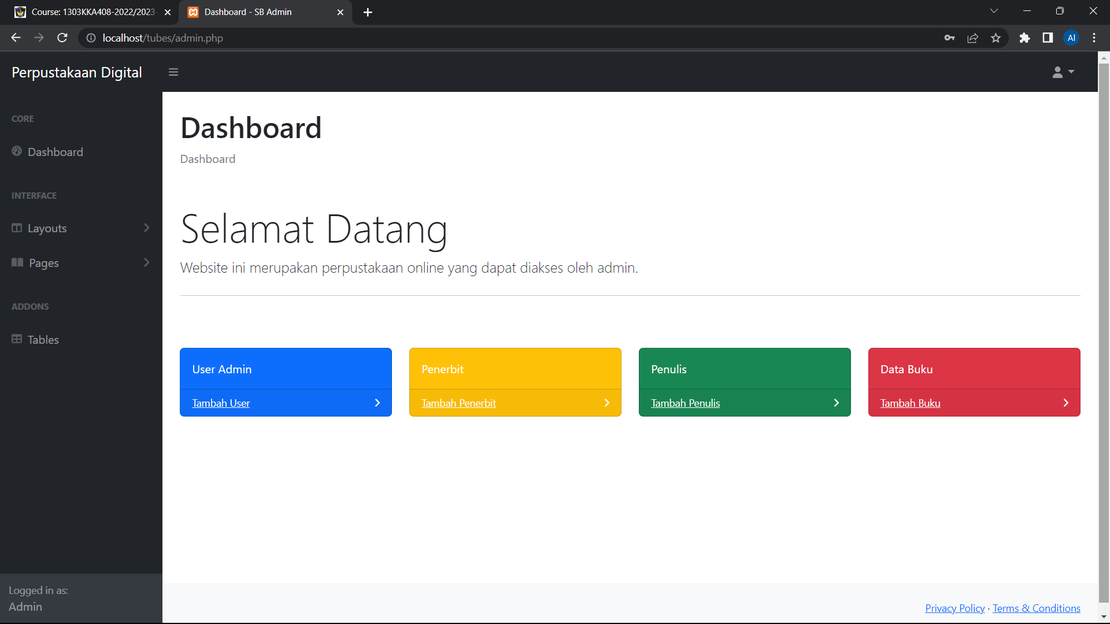The width and height of the screenshot is (1110, 624).
Task: Toggle the sidebar with the hamburger icon
Action: [173, 72]
